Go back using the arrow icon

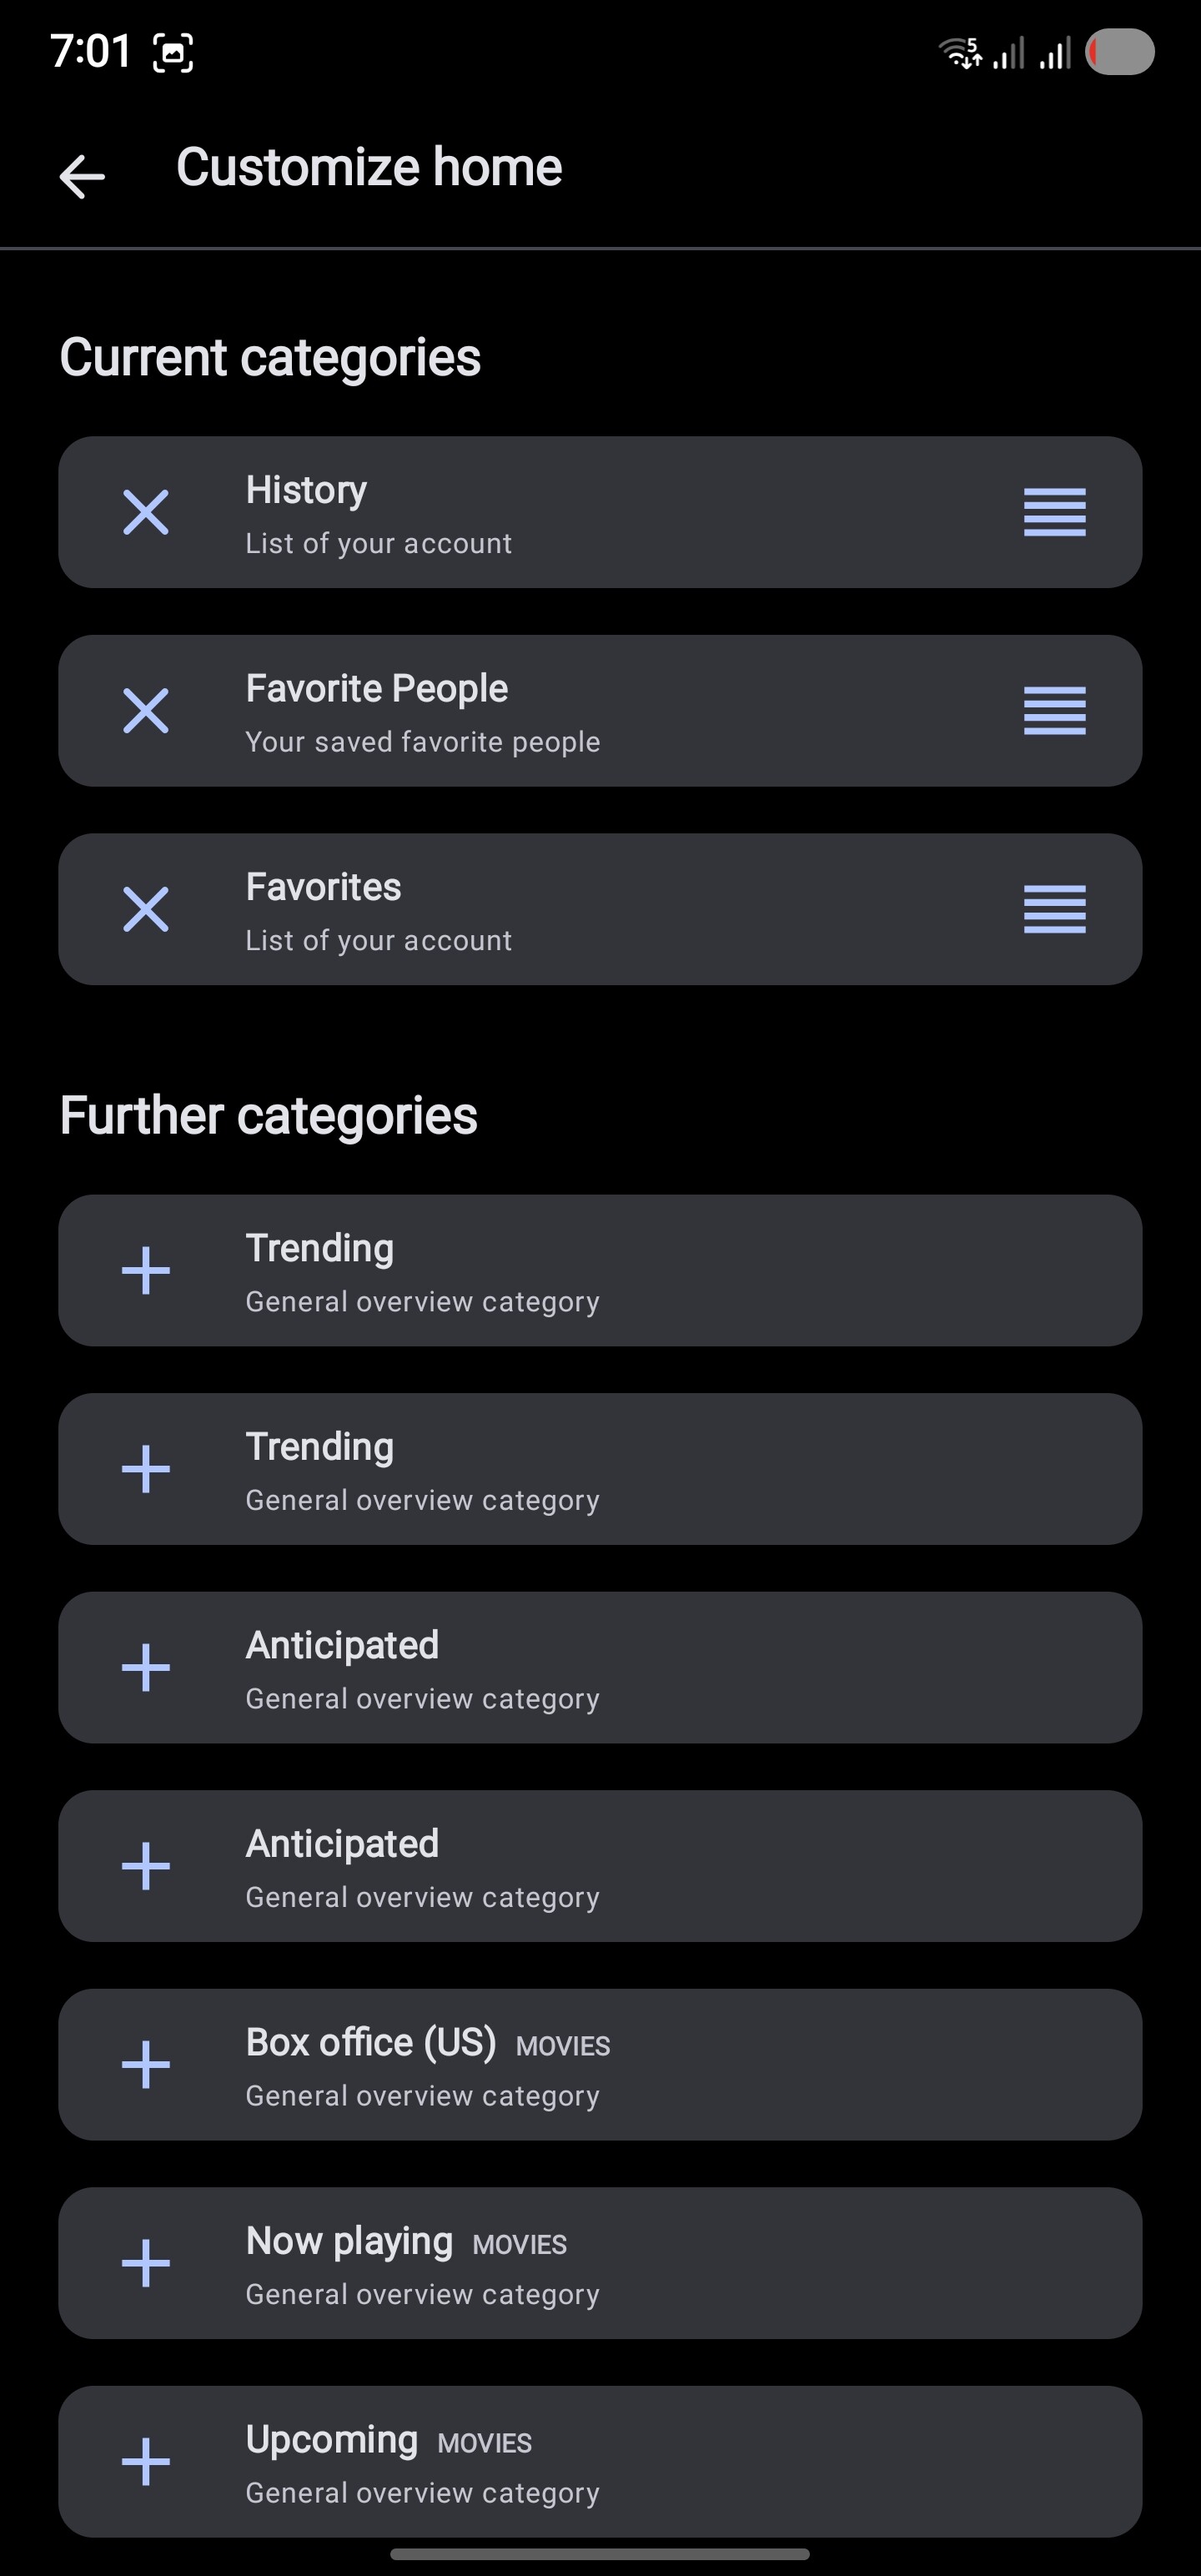[82, 176]
